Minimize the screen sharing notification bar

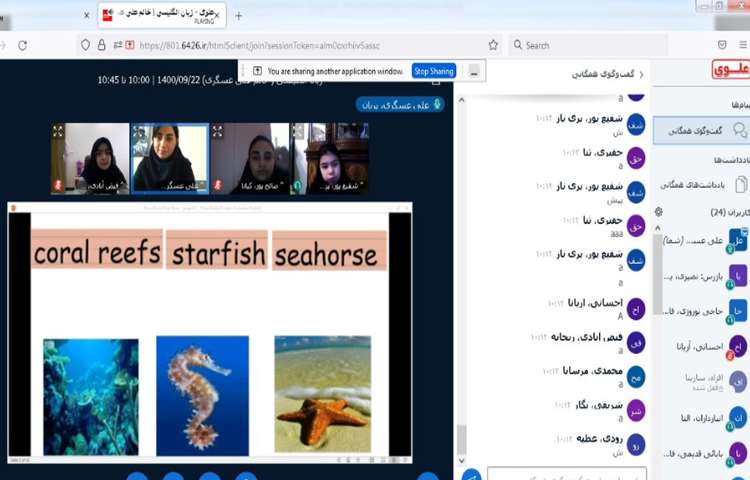coord(473,71)
